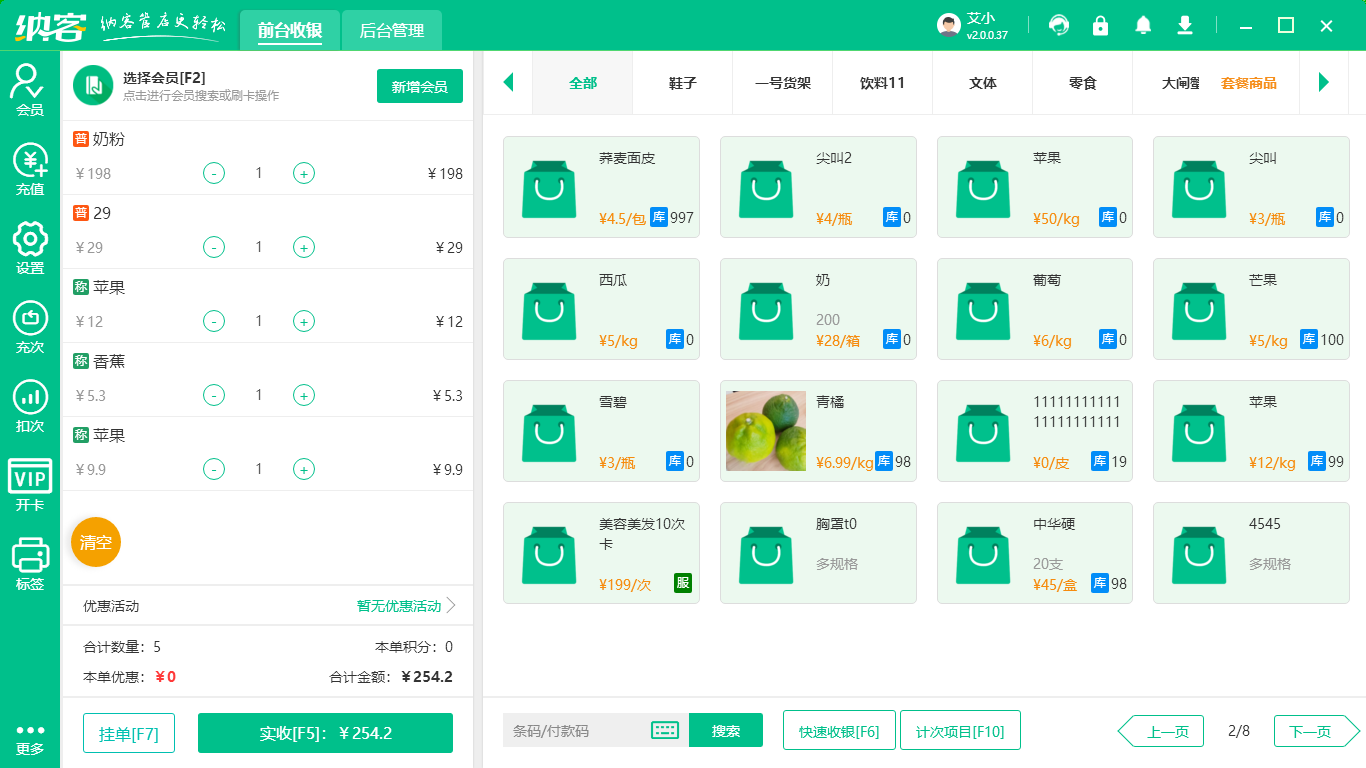
Task: Select the 扣次 deduction function
Action: 29,398
